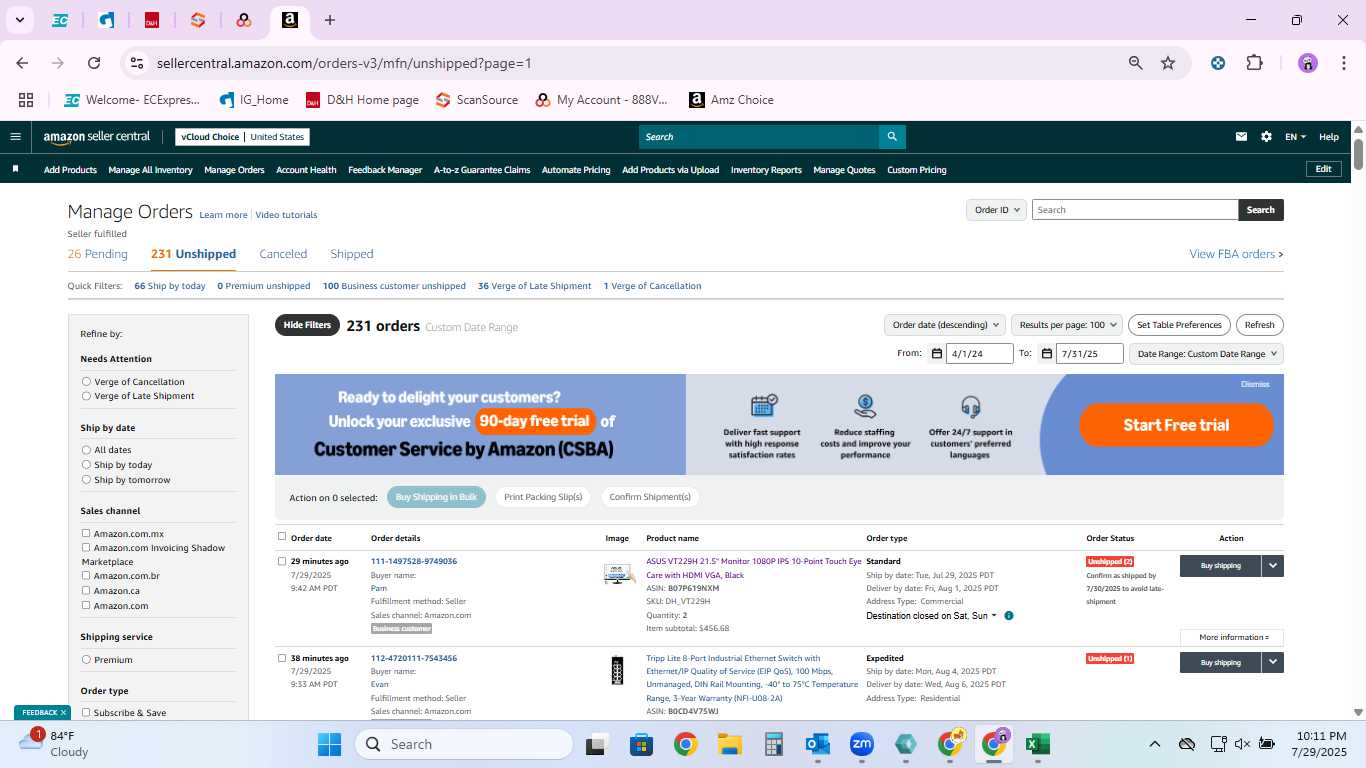This screenshot has height=768, width=1366.
Task: Click View FBA orders link
Action: coord(1236,254)
